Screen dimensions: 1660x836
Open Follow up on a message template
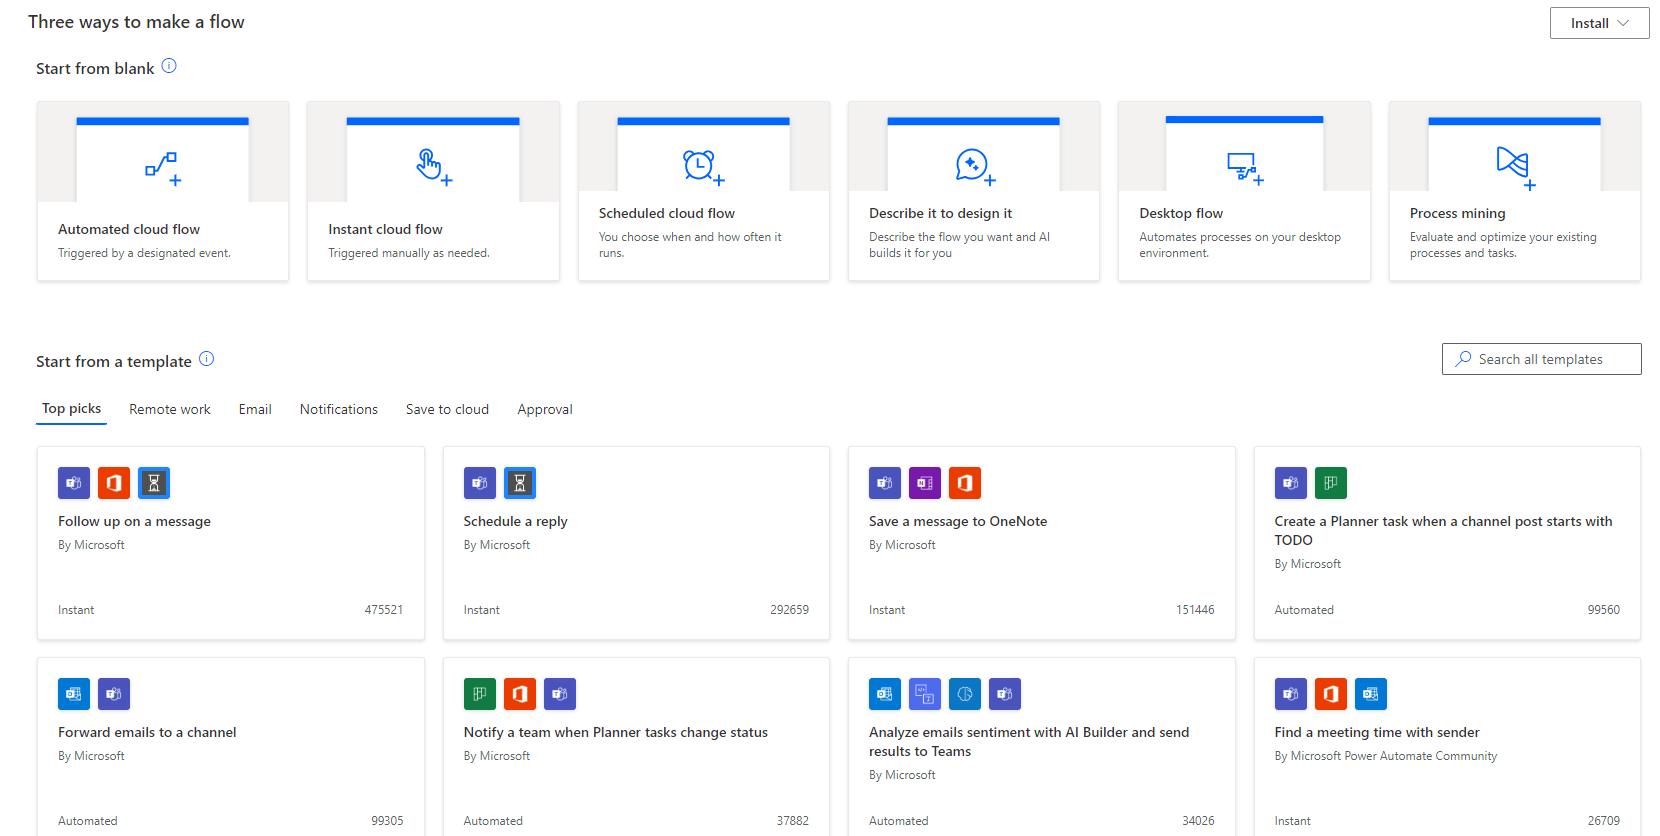[231, 543]
